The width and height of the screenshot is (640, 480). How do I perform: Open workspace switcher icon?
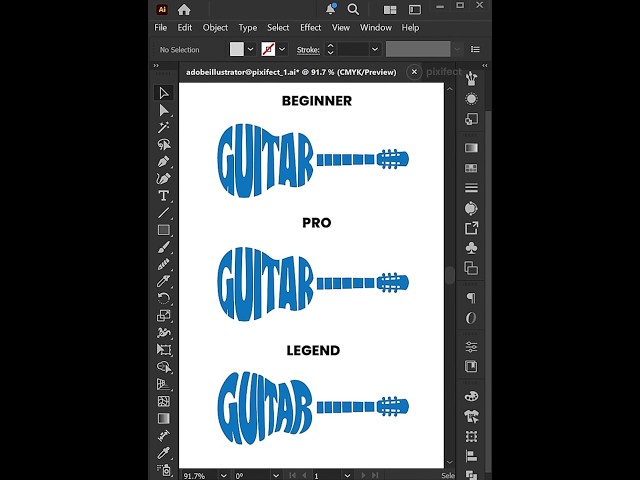415,10
